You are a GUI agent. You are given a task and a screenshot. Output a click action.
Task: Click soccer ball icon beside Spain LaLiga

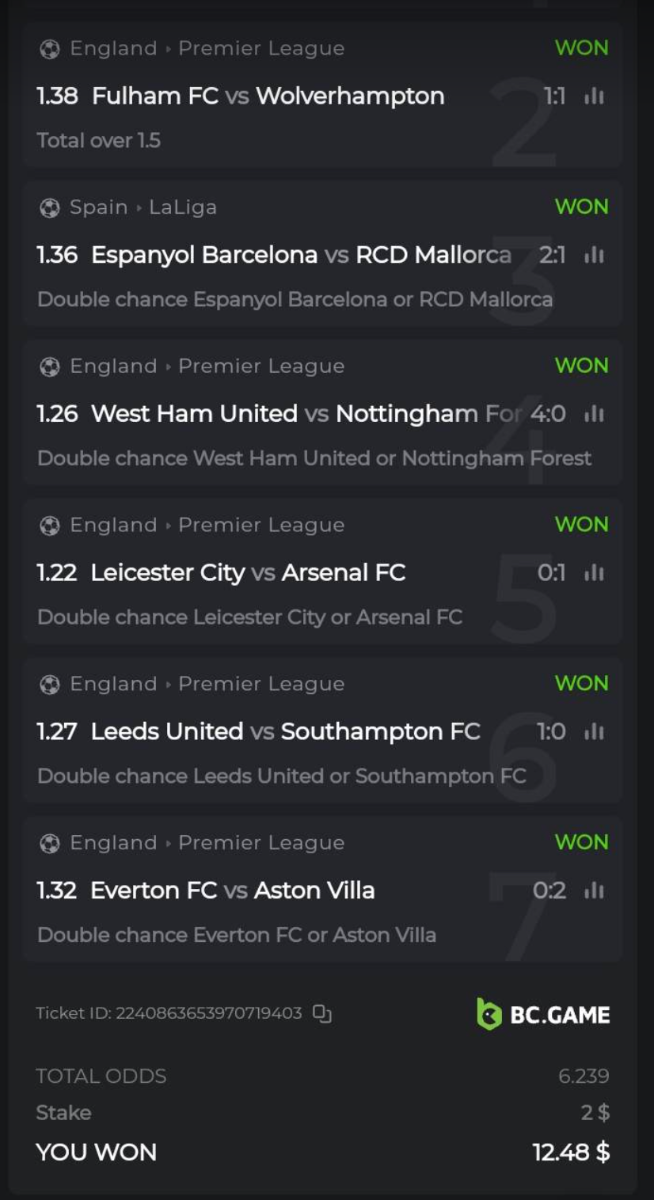[x=49, y=208]
